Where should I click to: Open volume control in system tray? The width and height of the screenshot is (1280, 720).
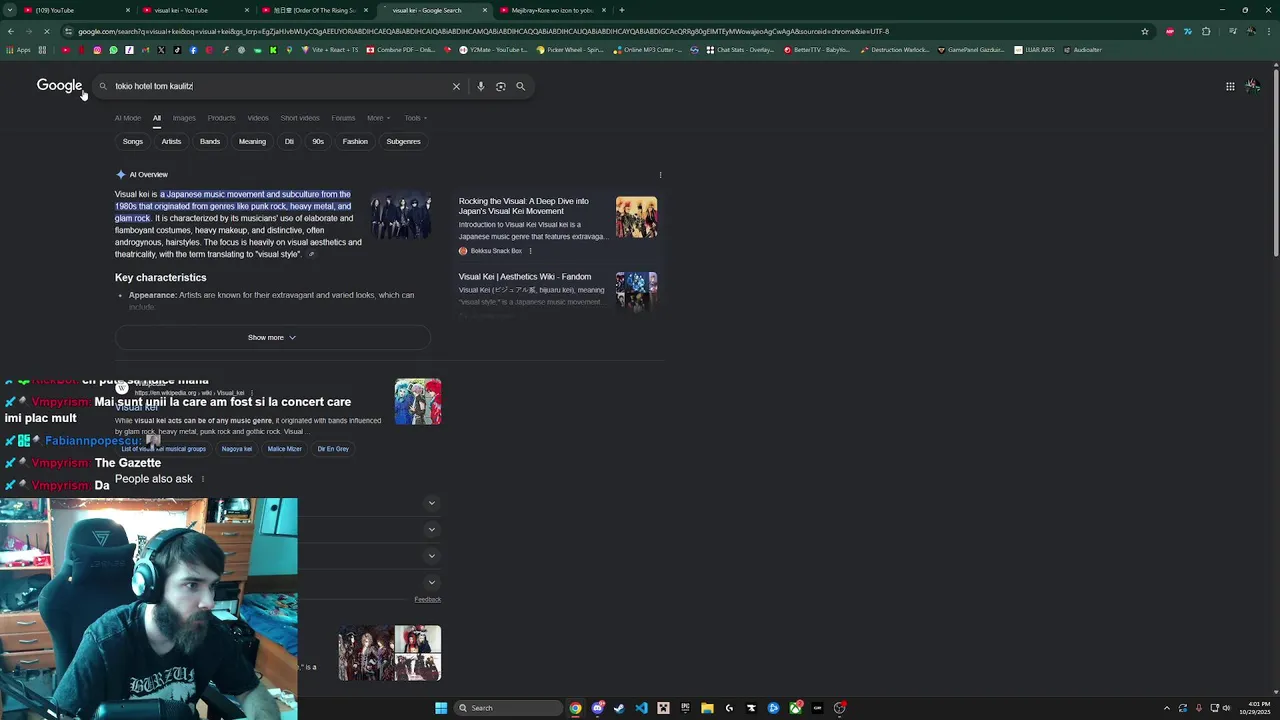[1227, 708]
